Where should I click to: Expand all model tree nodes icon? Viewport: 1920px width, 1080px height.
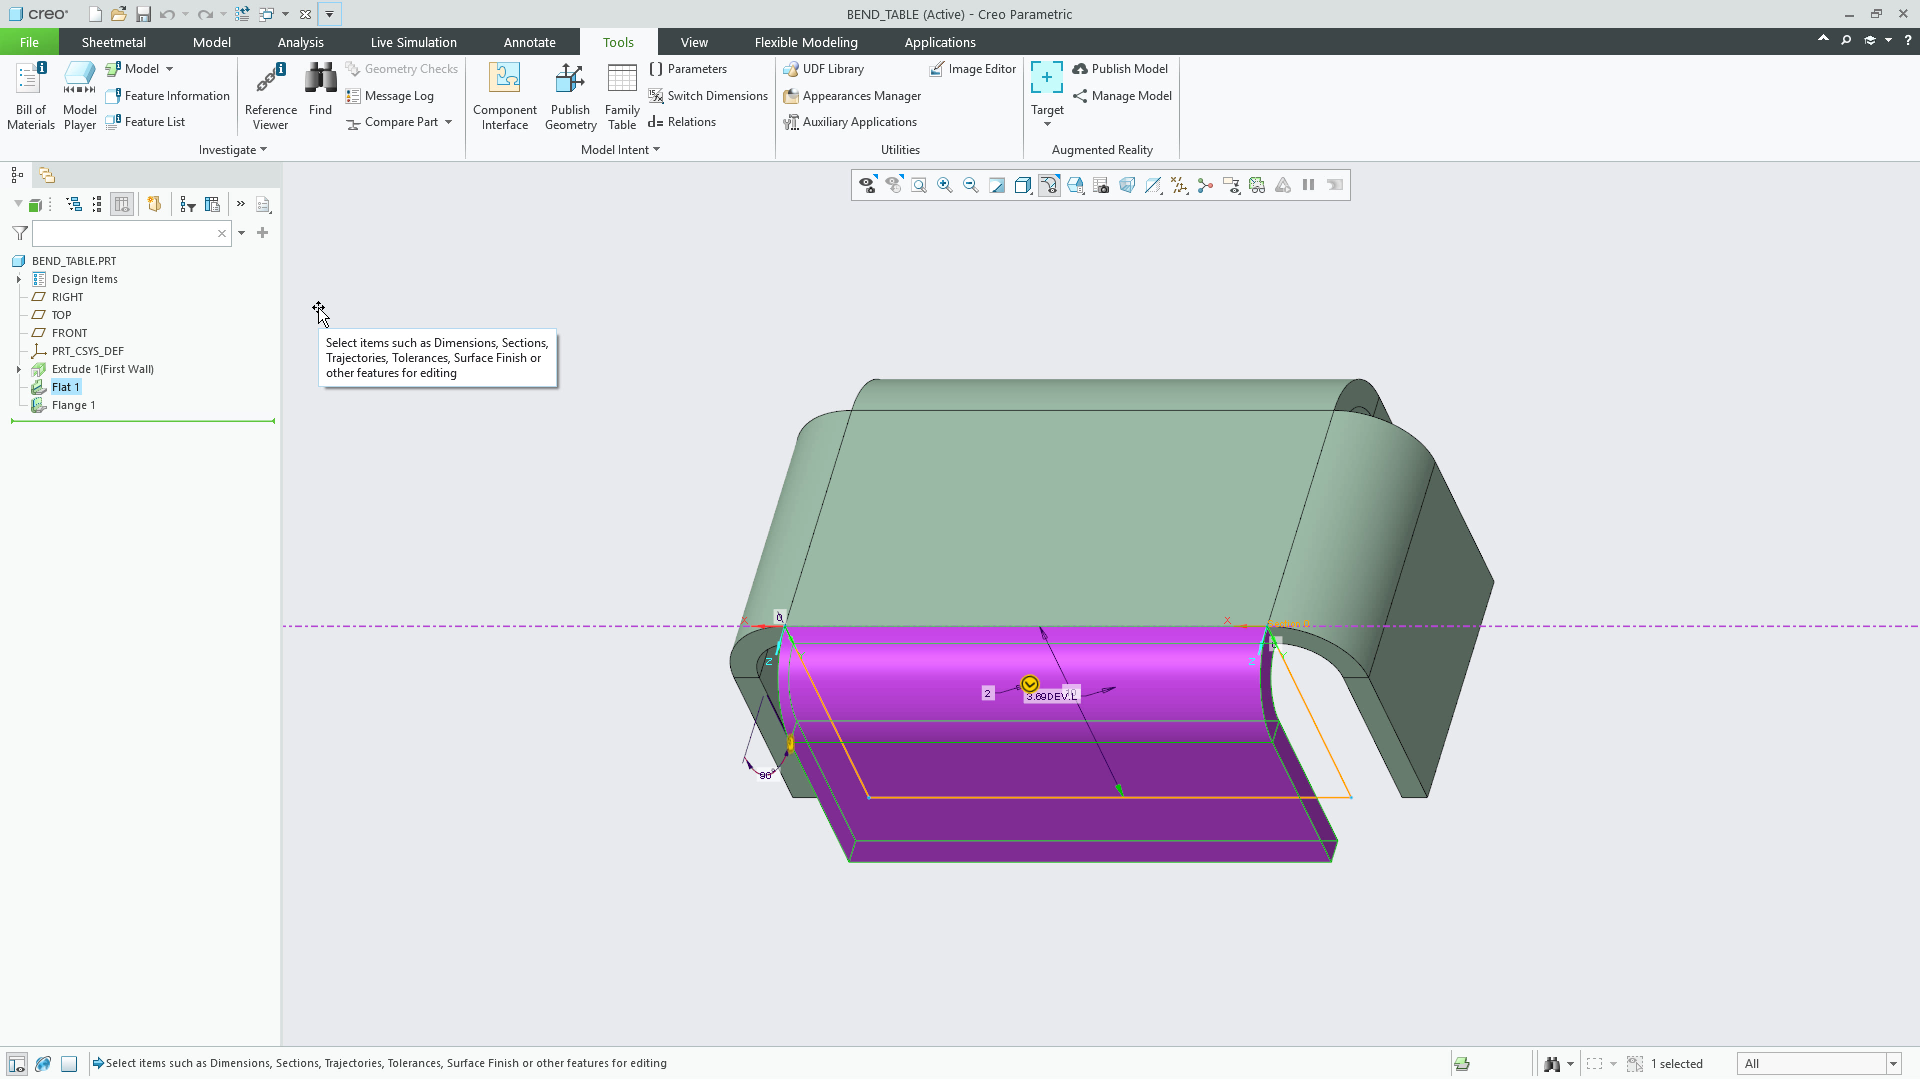[74, 204]
